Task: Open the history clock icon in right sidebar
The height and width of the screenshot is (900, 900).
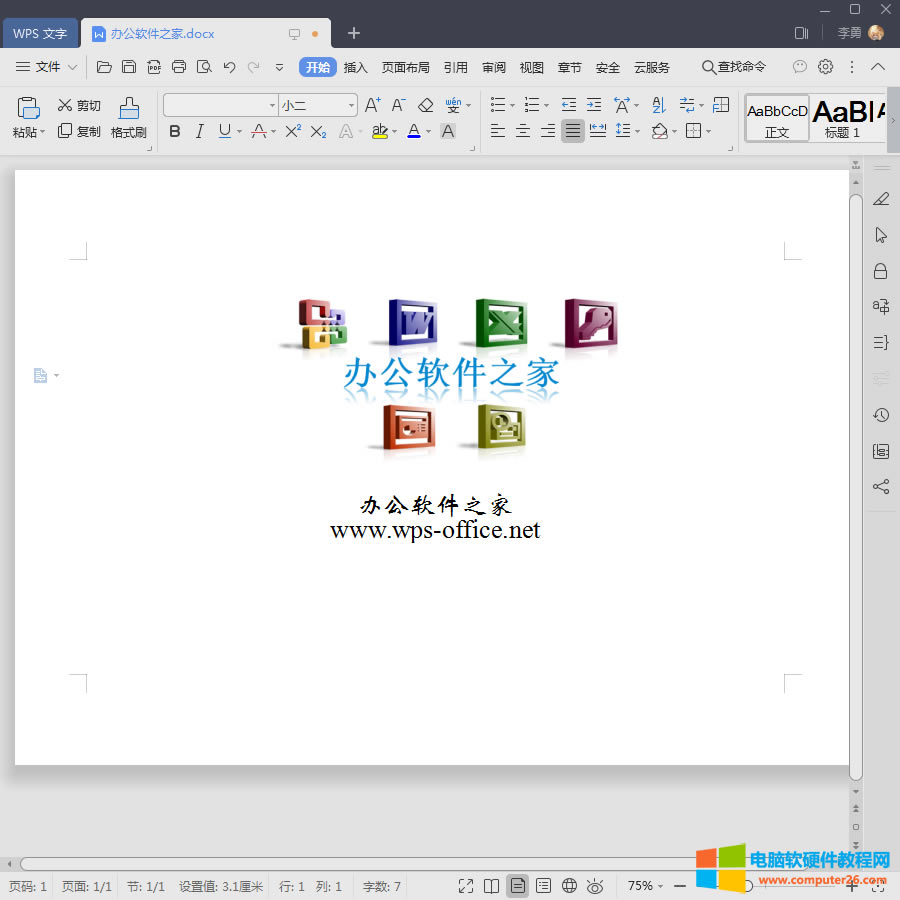Action: pos(880,415)
